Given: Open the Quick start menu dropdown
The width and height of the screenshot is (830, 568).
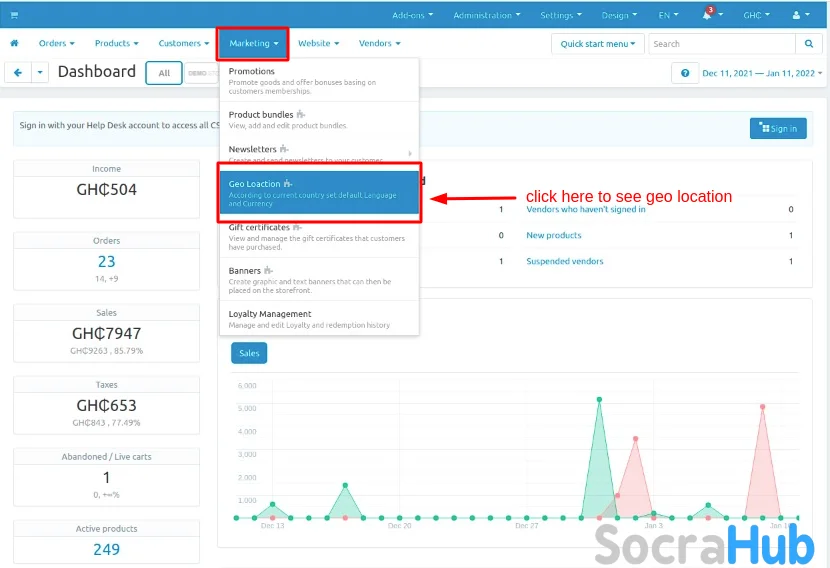Looking at the screenshot, I should tap(597, 44).
